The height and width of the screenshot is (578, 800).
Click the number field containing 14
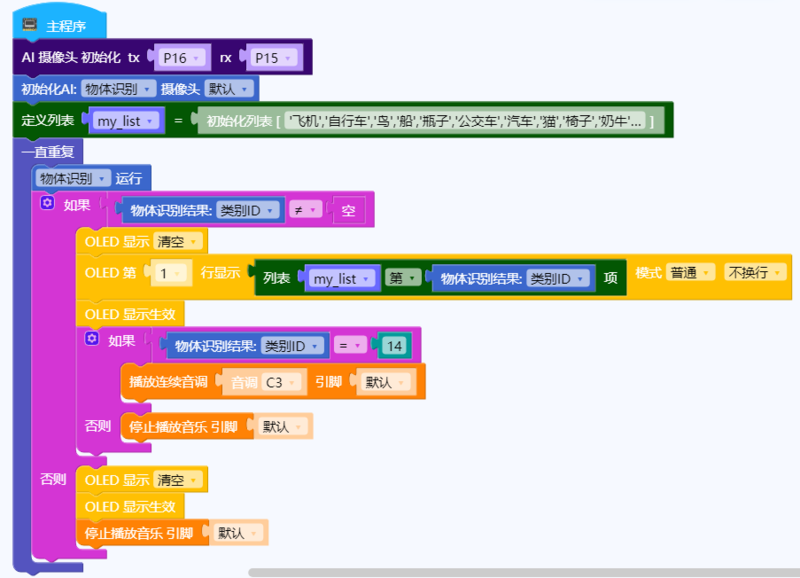(x=394, y=346)
